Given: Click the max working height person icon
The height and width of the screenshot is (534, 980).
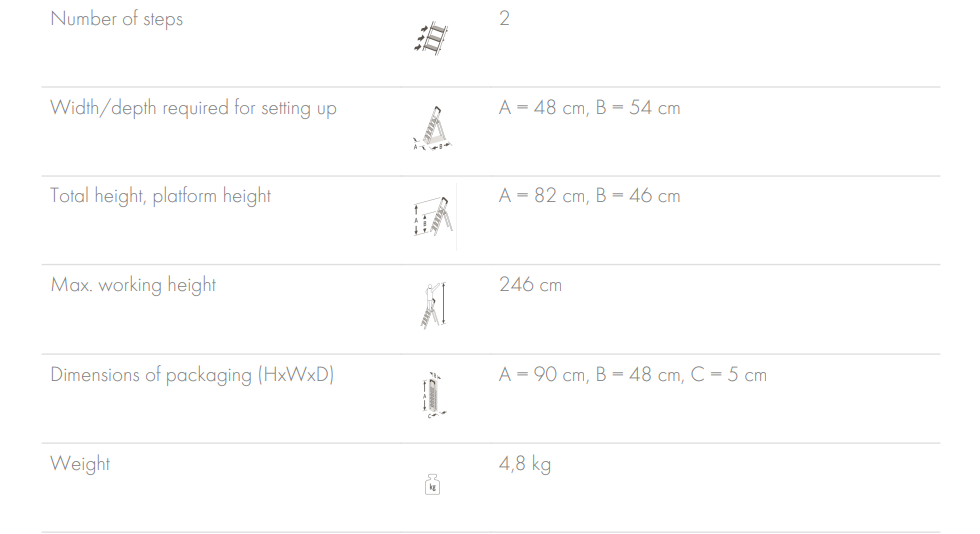Looking at the screenshot, I should (x=432, y=306).
